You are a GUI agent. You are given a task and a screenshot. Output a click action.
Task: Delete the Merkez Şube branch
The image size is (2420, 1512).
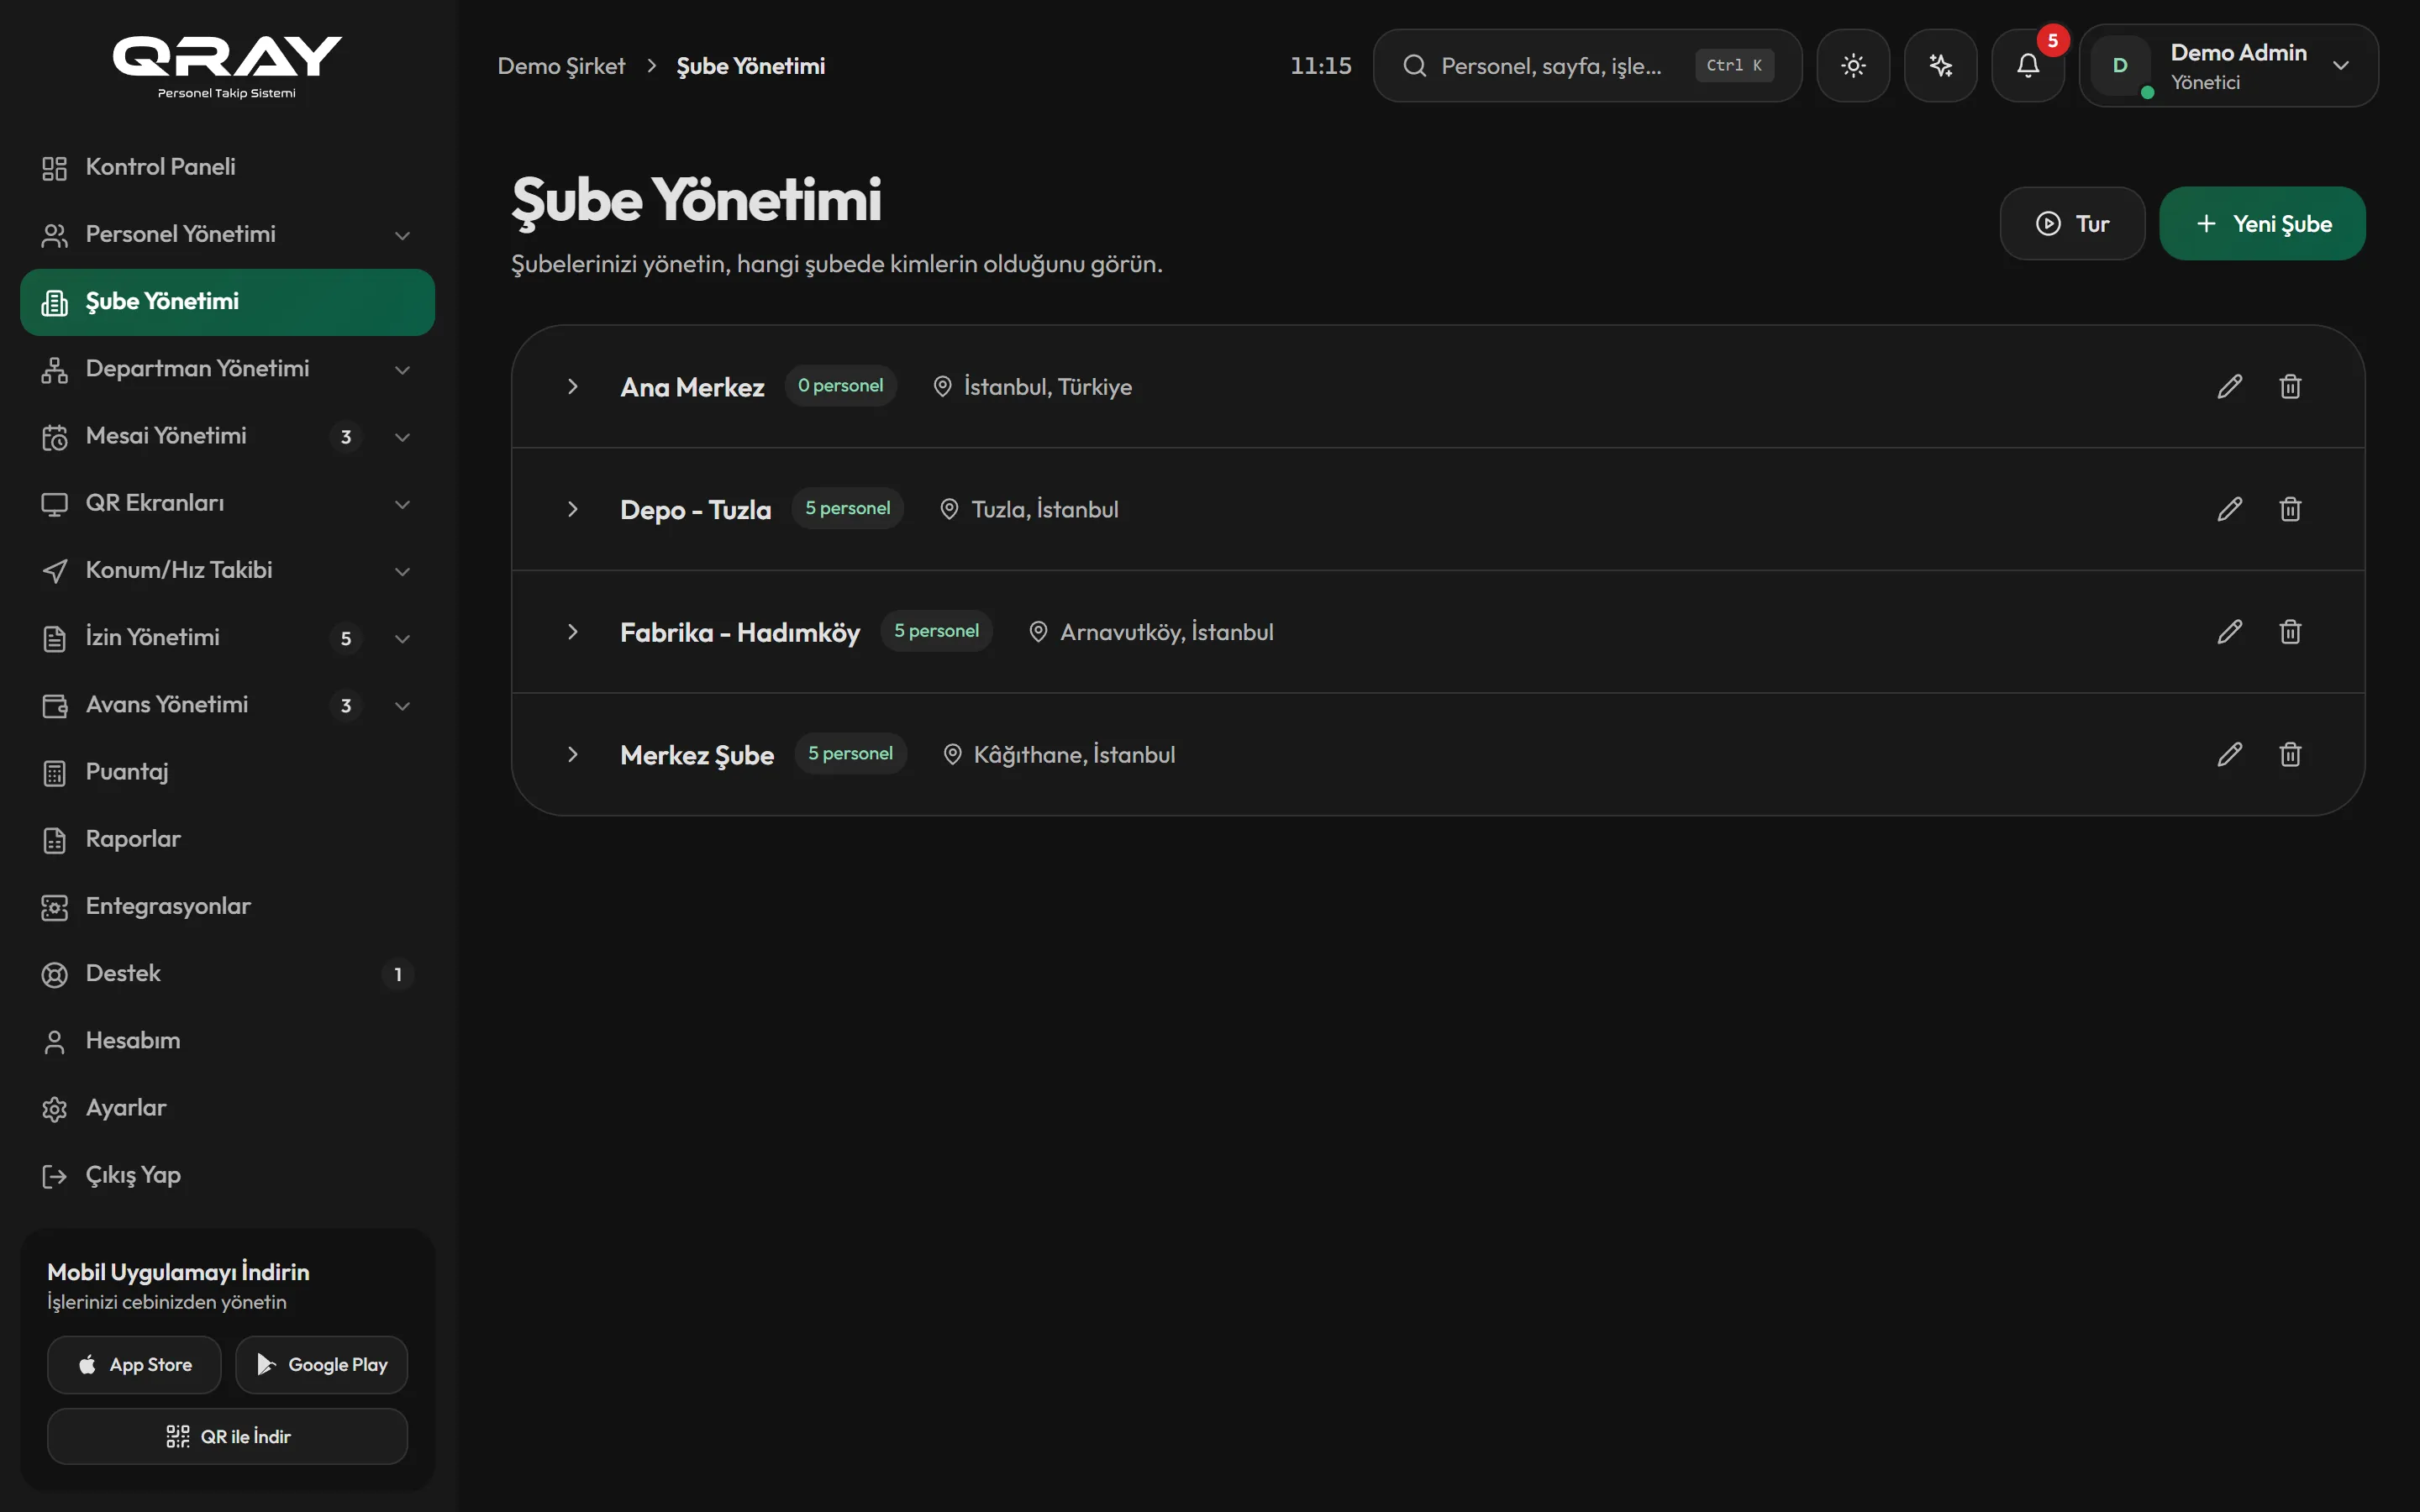(x=2290, y=754)
